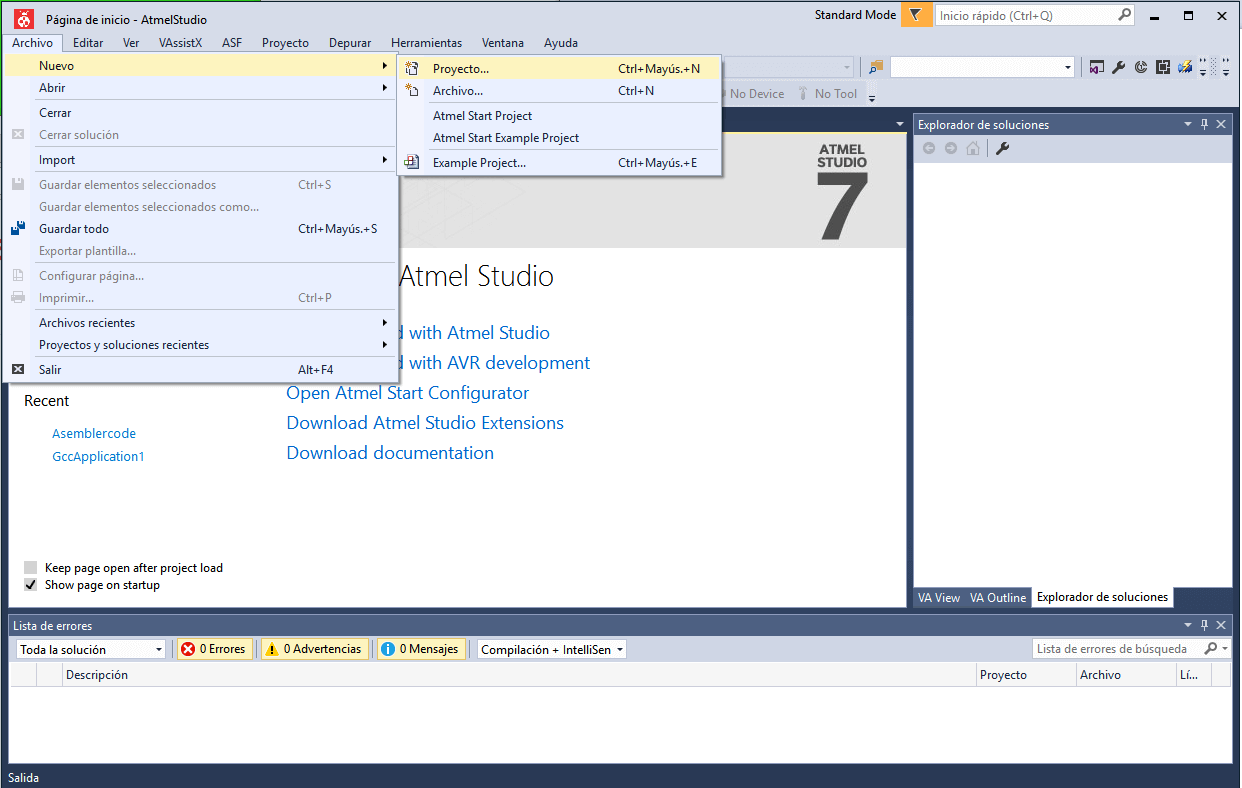Click the device programming lightning icon
Image resolution: width=1242 pixels, height=788 pixels.
pyautogui.click(x=1185, y=67)
